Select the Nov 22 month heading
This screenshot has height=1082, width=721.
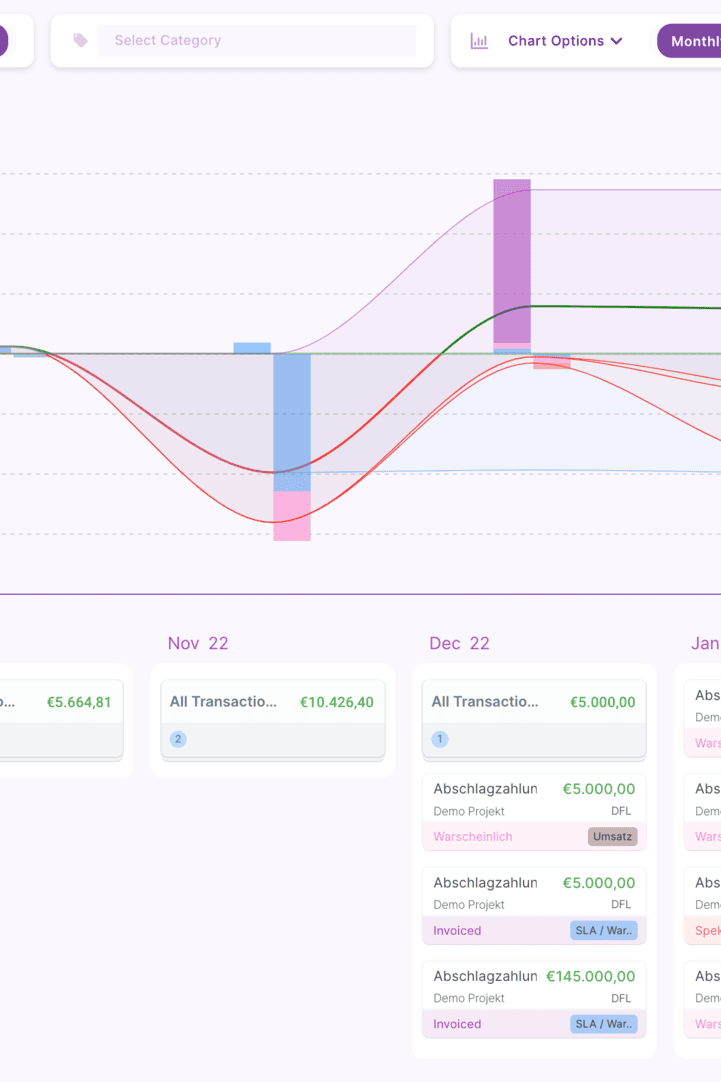[x=198, y=643]
